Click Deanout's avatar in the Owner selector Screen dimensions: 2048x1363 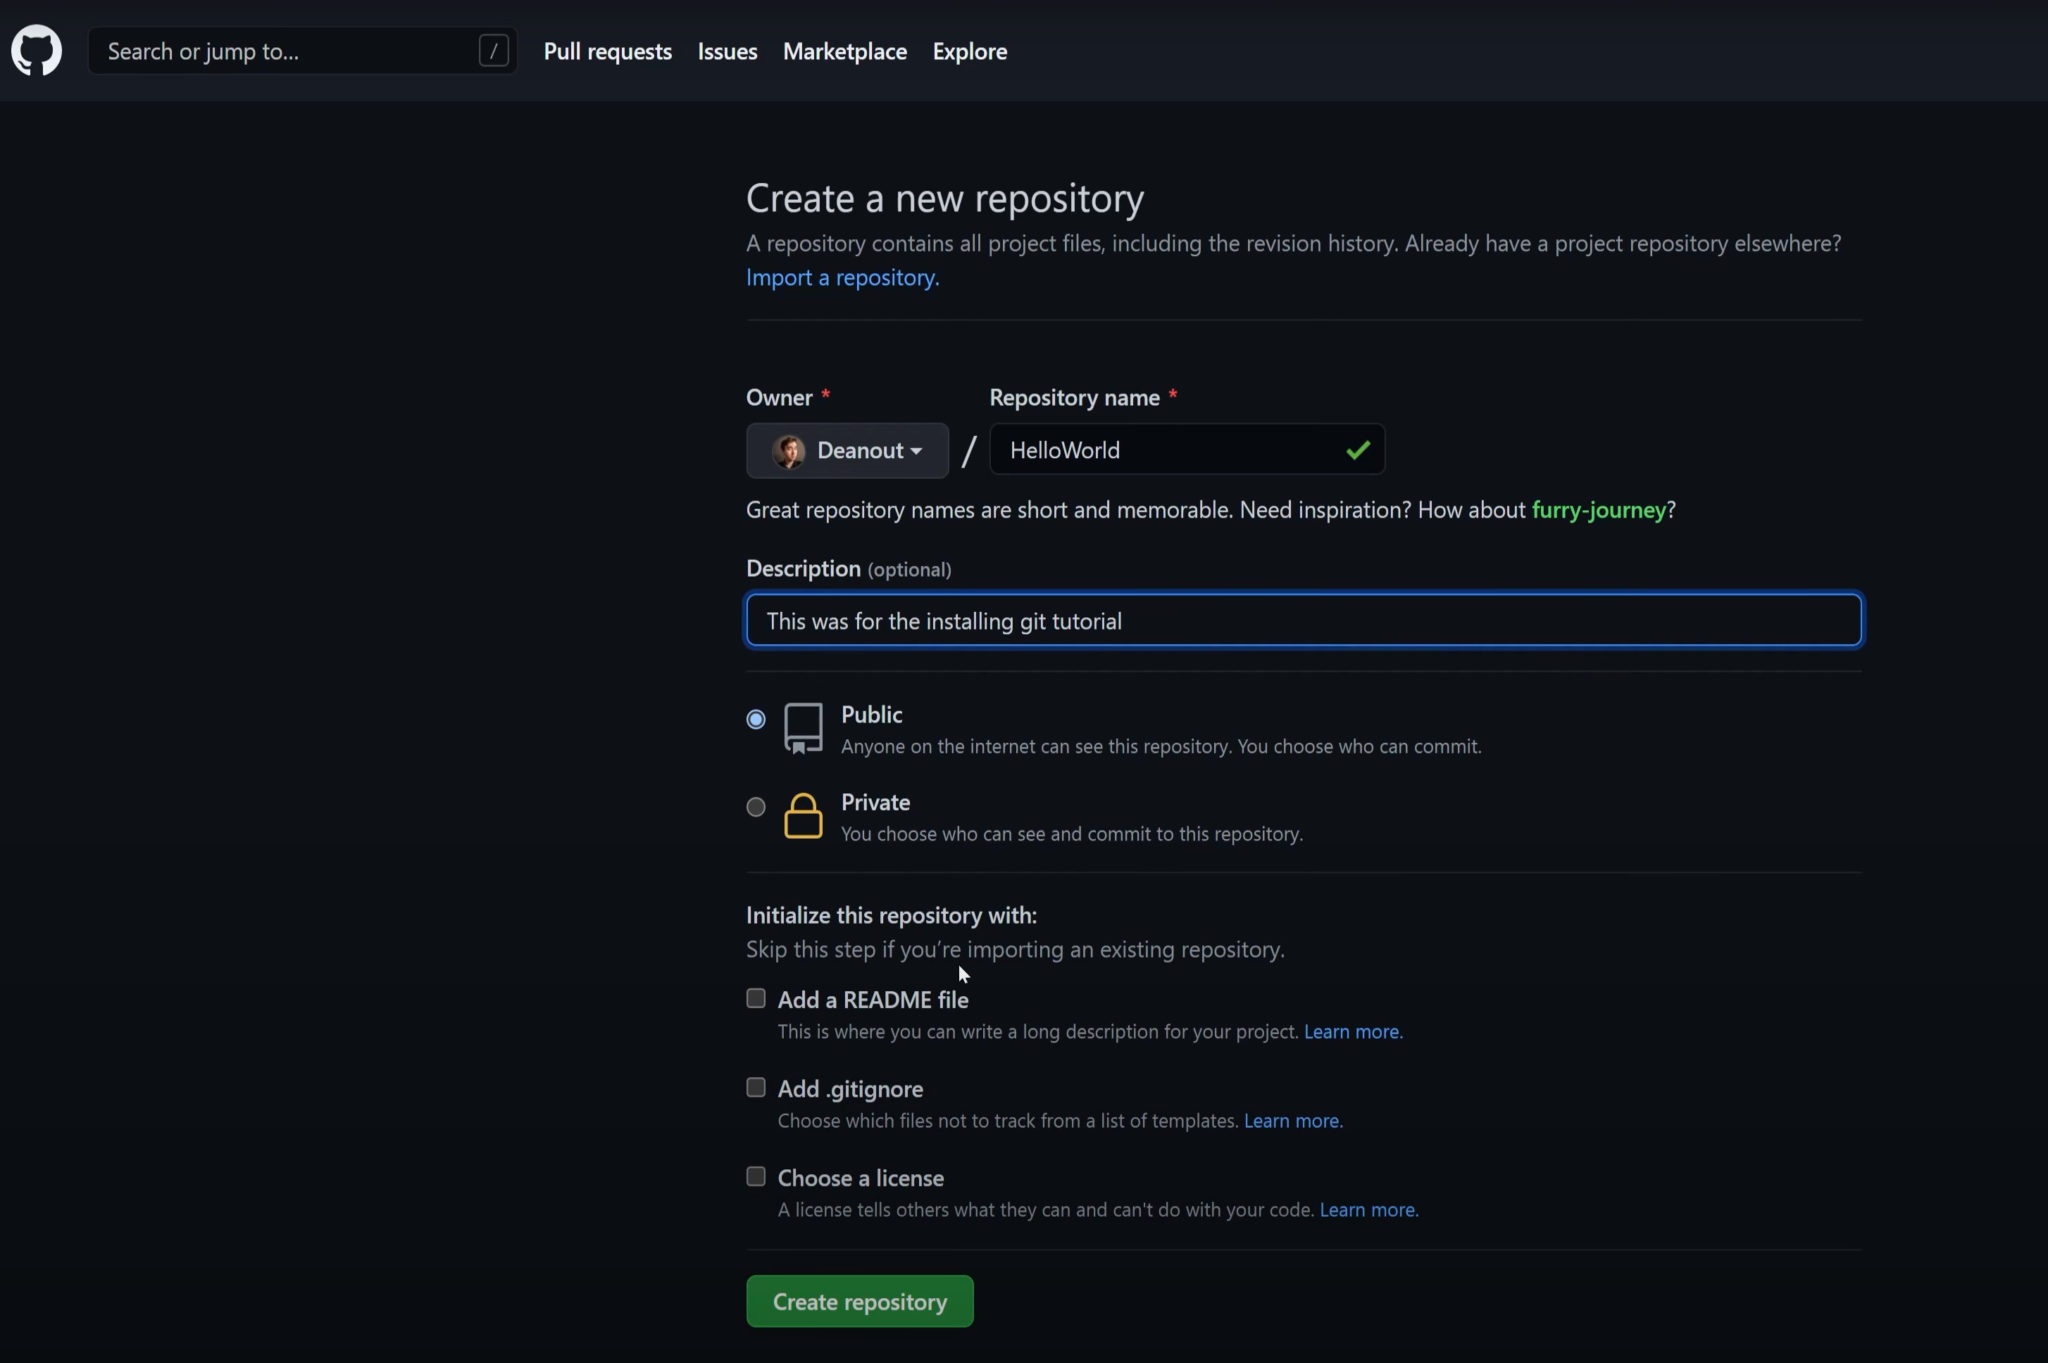(790, 450)
